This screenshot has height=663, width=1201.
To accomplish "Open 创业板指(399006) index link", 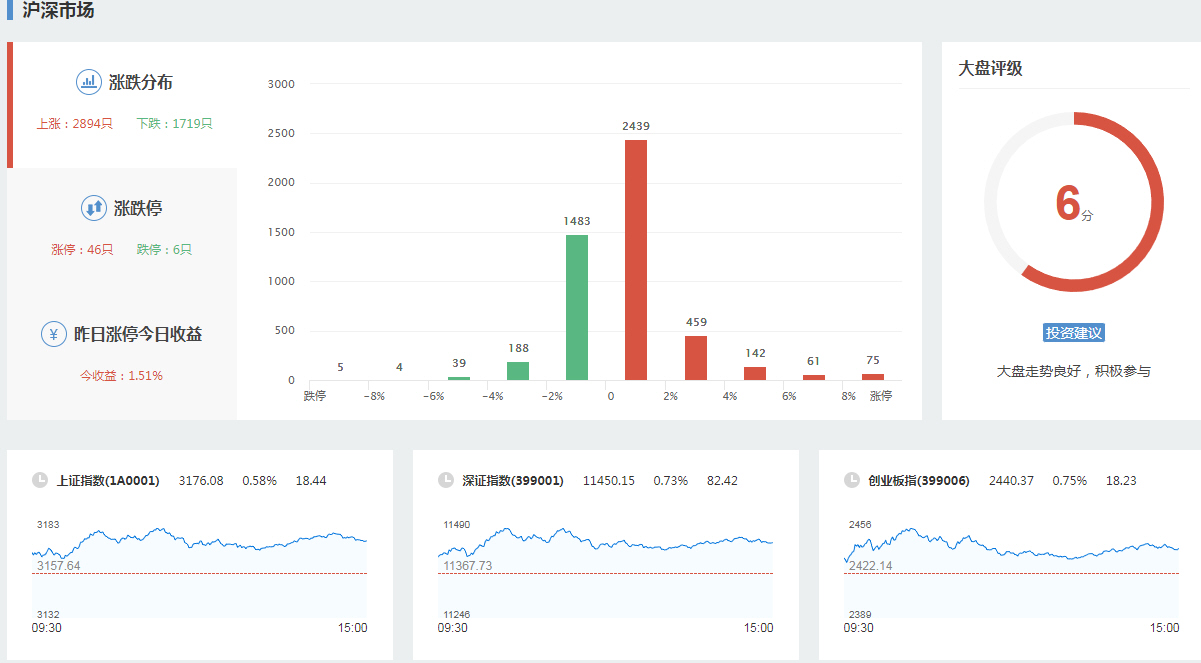I will [x=918, y=481].
